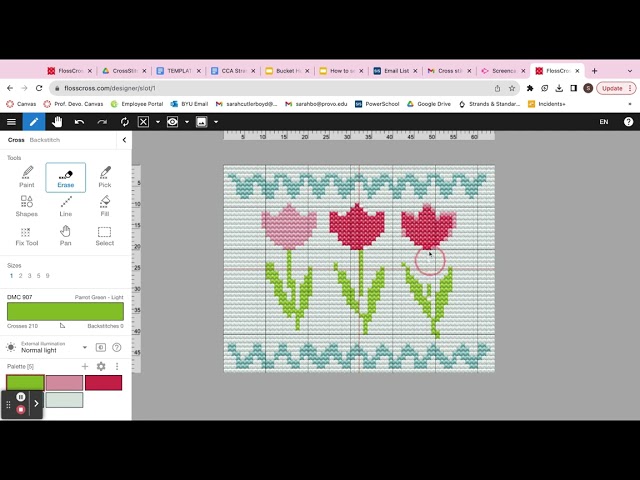This screenshot has height=480, width=640.
Task: Go back in the browser
Action: [10, 88]
